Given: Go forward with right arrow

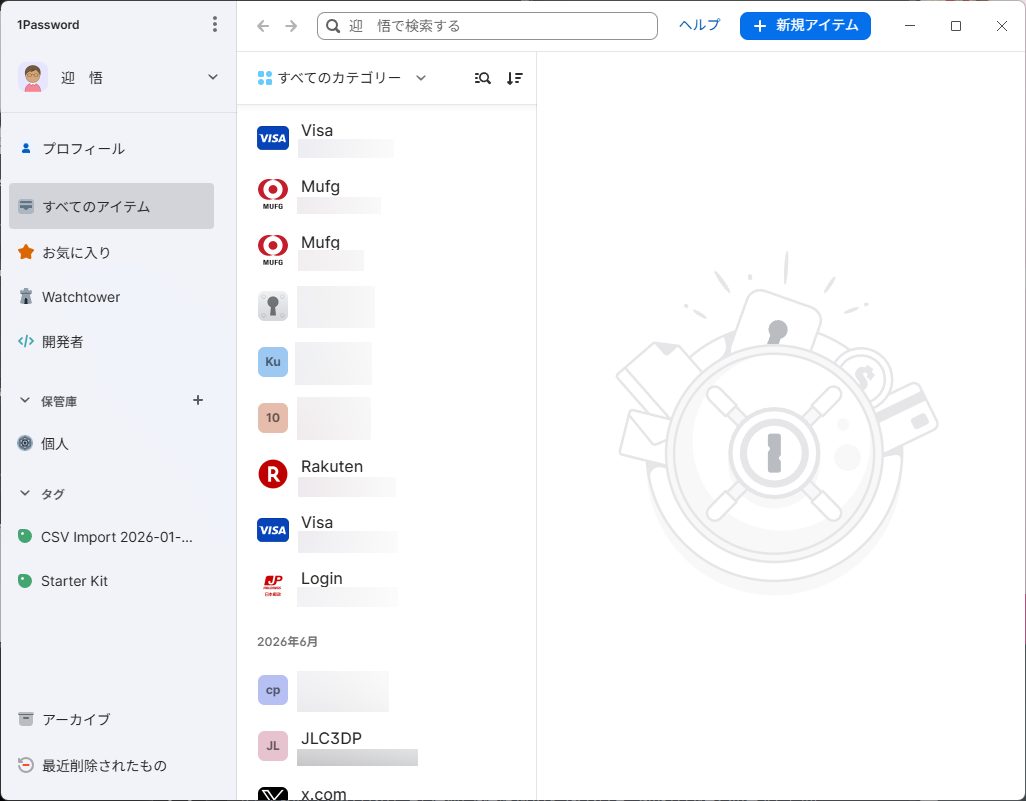Looking at the screenshot, I should coord(291,26).
